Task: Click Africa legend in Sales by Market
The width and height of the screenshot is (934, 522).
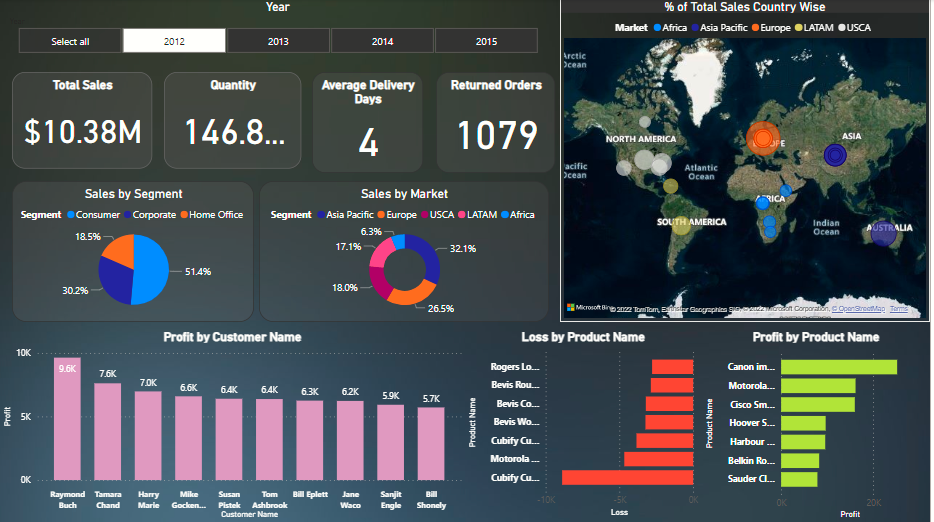Action: click(x=518, y=215)
